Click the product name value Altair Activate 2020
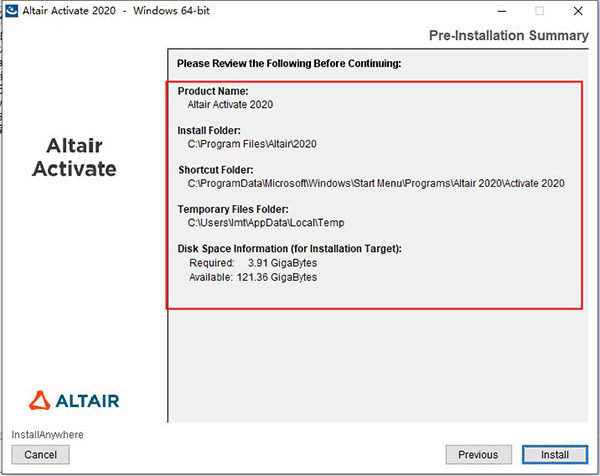This screenshot has height=476, width=600. point(230,104)
